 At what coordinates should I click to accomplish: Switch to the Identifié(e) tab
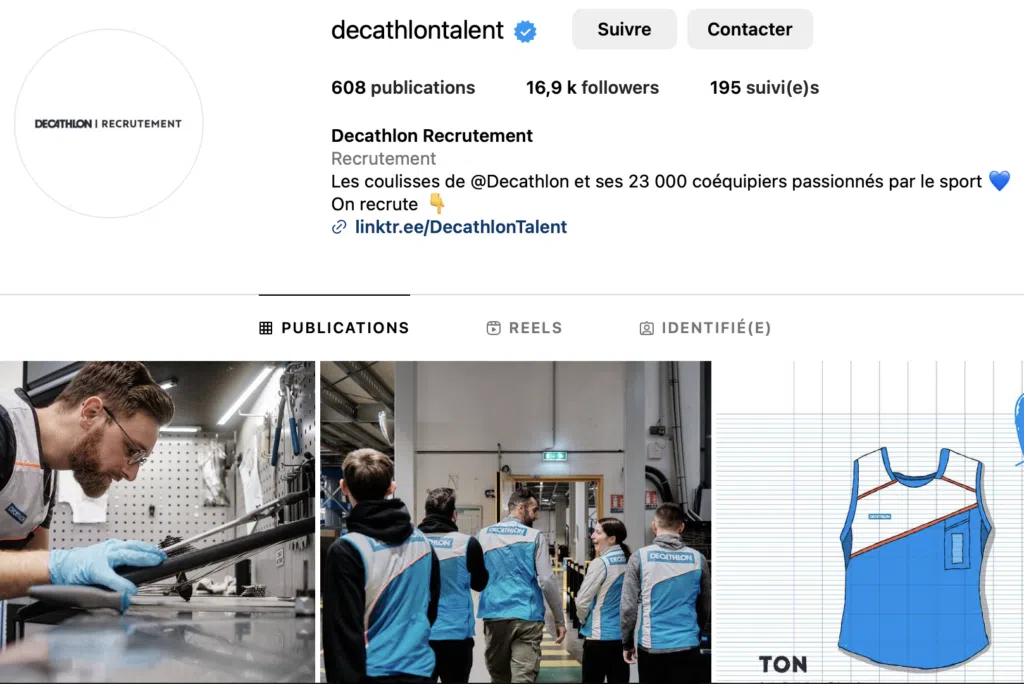coord(705,328)
